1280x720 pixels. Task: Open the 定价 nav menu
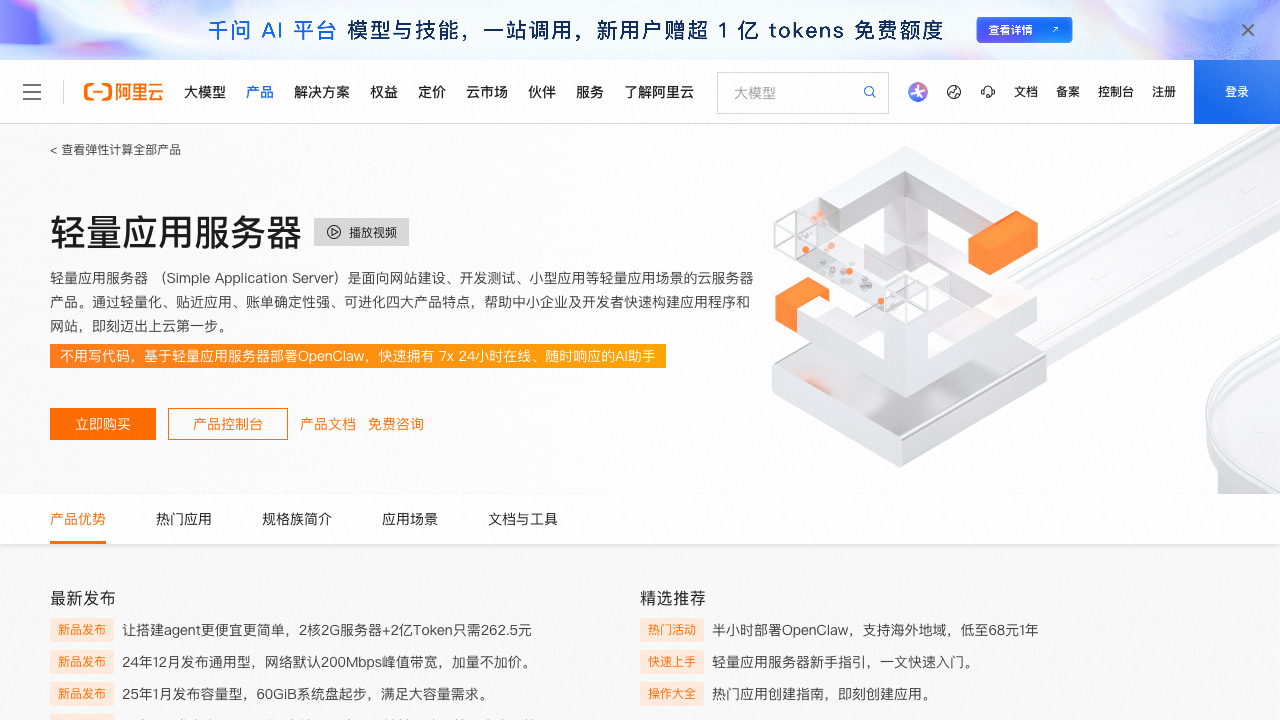[x=432, y=92]
